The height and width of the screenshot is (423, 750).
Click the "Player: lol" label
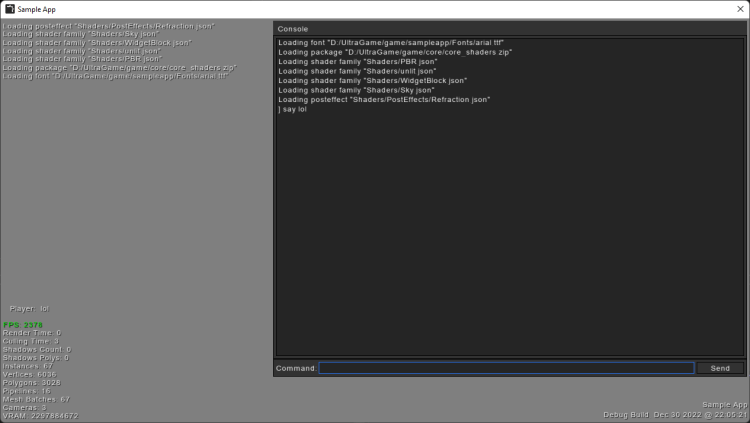30,308
